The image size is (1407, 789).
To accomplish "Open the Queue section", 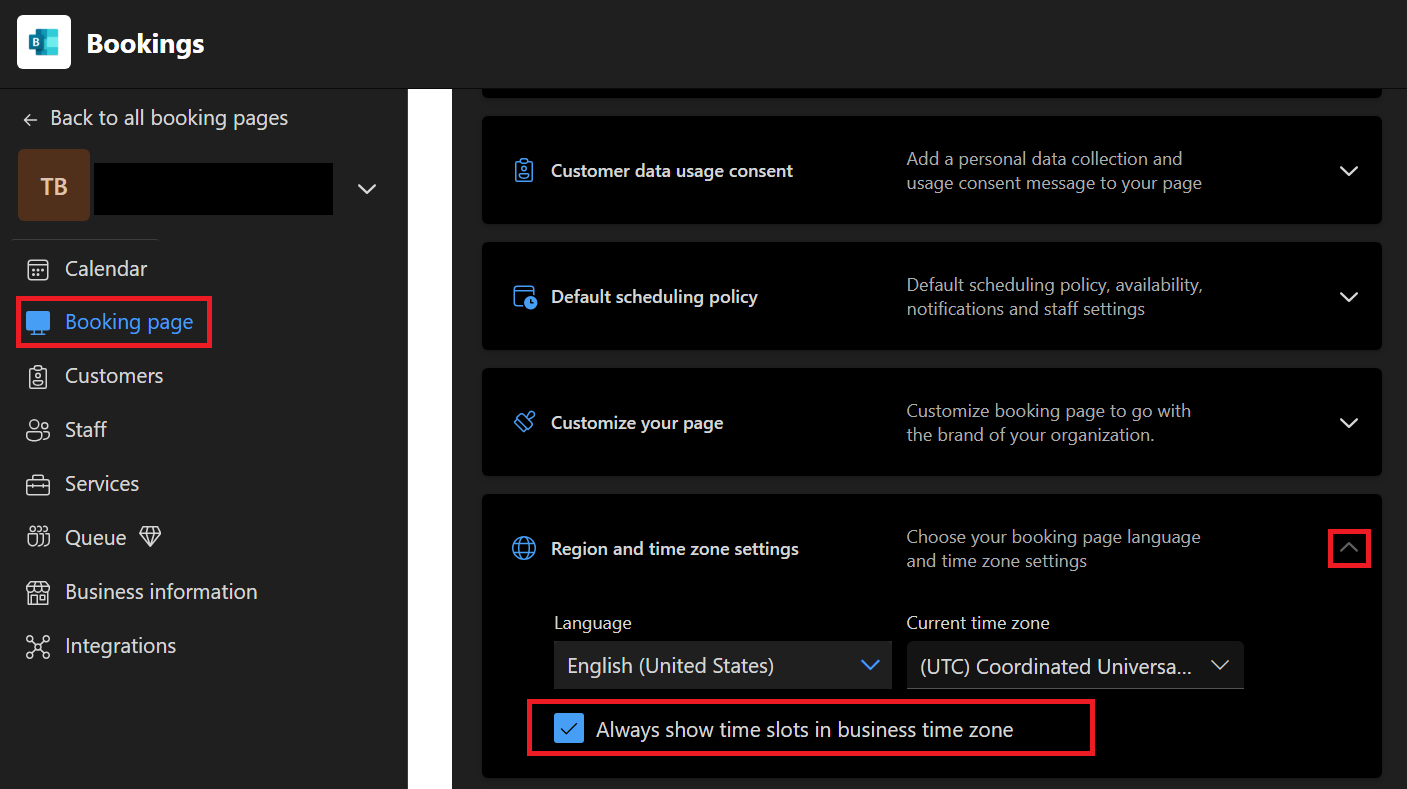I will (95, 538).
